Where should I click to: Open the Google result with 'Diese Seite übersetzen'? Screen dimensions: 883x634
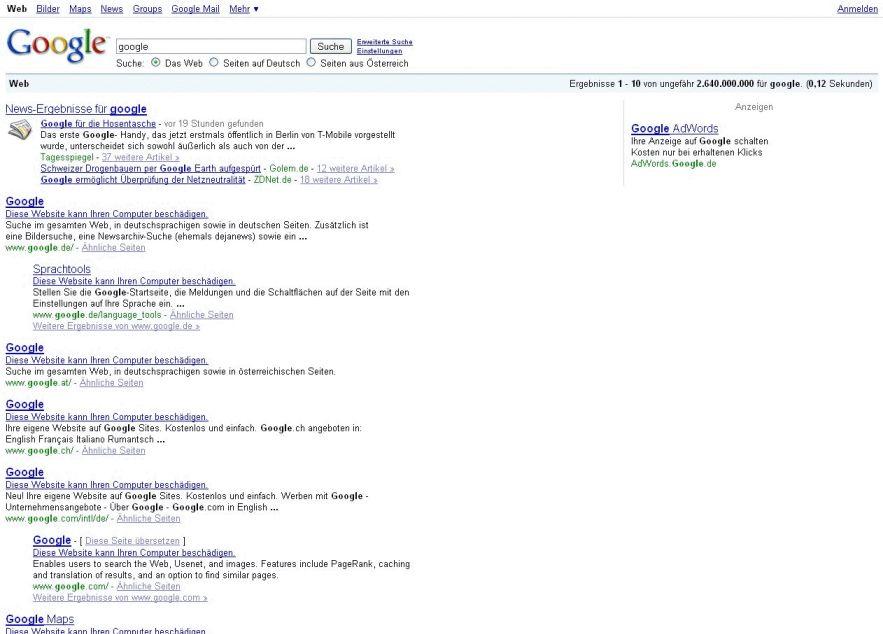[52, 540]
